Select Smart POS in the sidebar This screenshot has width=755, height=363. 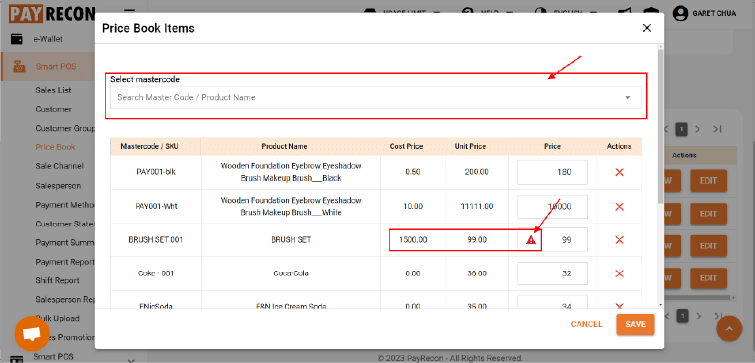point(55,67)
